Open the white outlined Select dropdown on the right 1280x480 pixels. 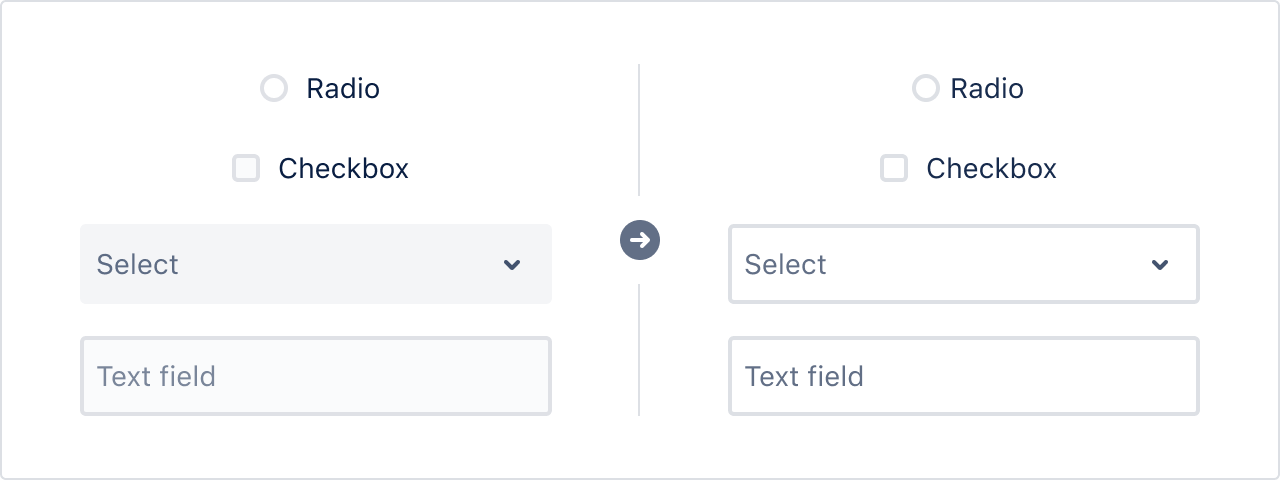tap(964, 264)
